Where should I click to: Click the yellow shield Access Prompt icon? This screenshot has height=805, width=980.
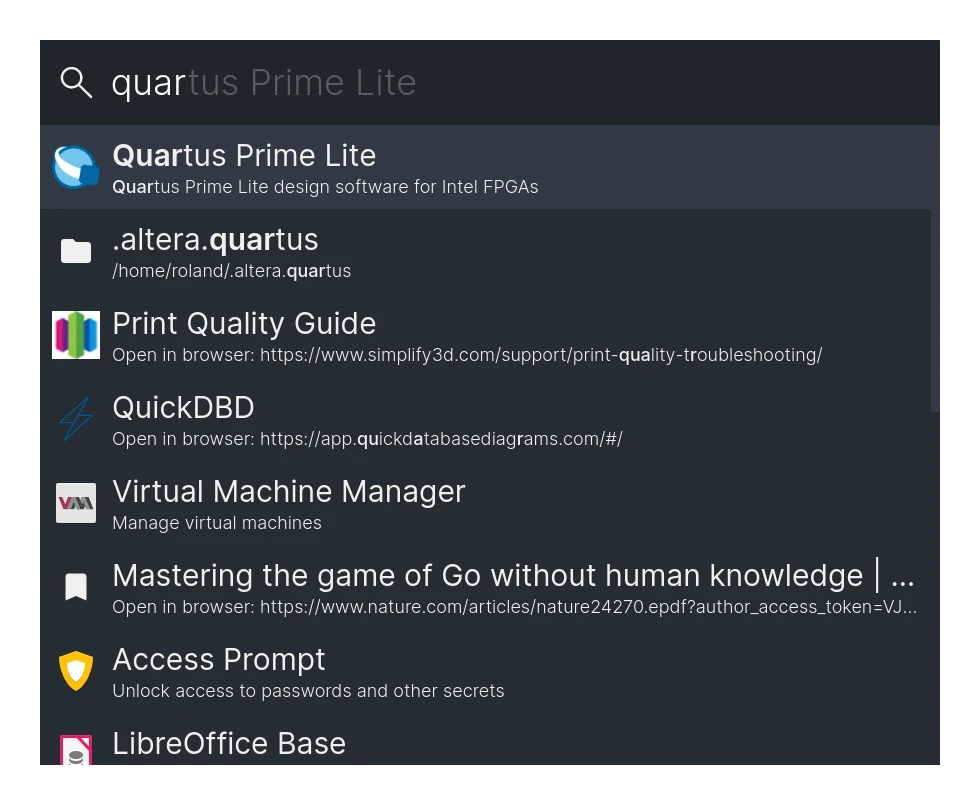[x=76, y=671]
